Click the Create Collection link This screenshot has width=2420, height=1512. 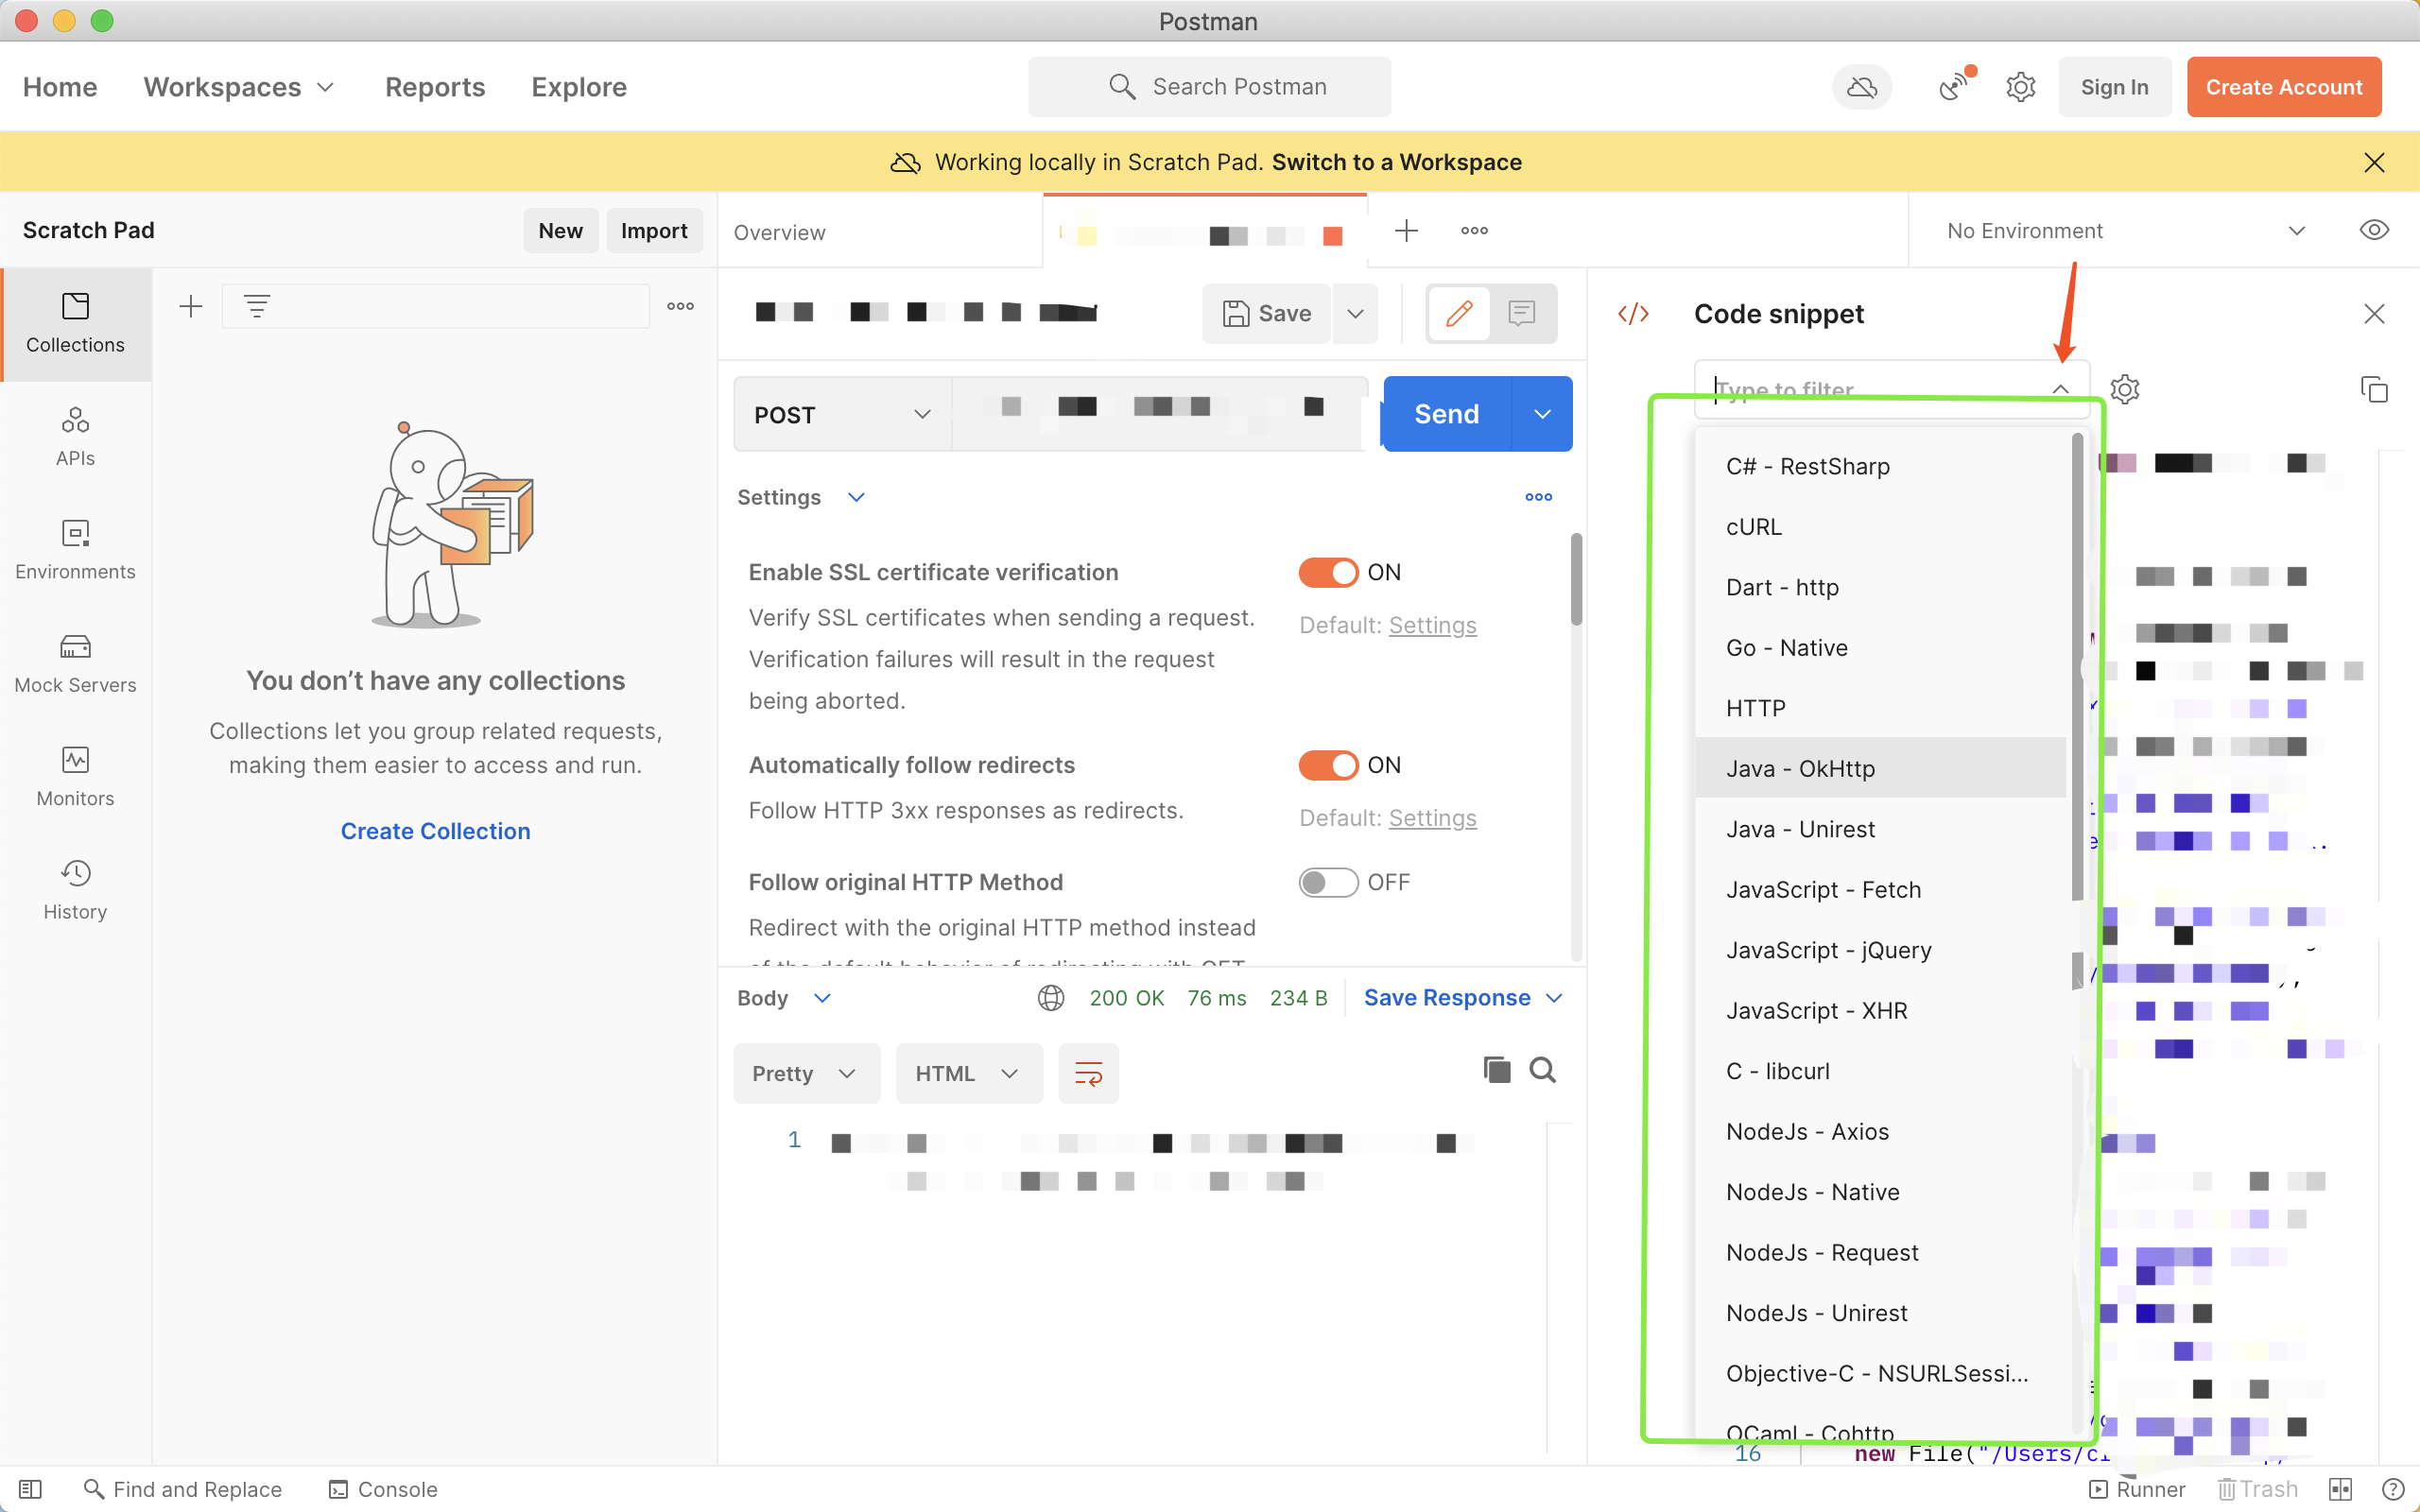pos(435,830)
